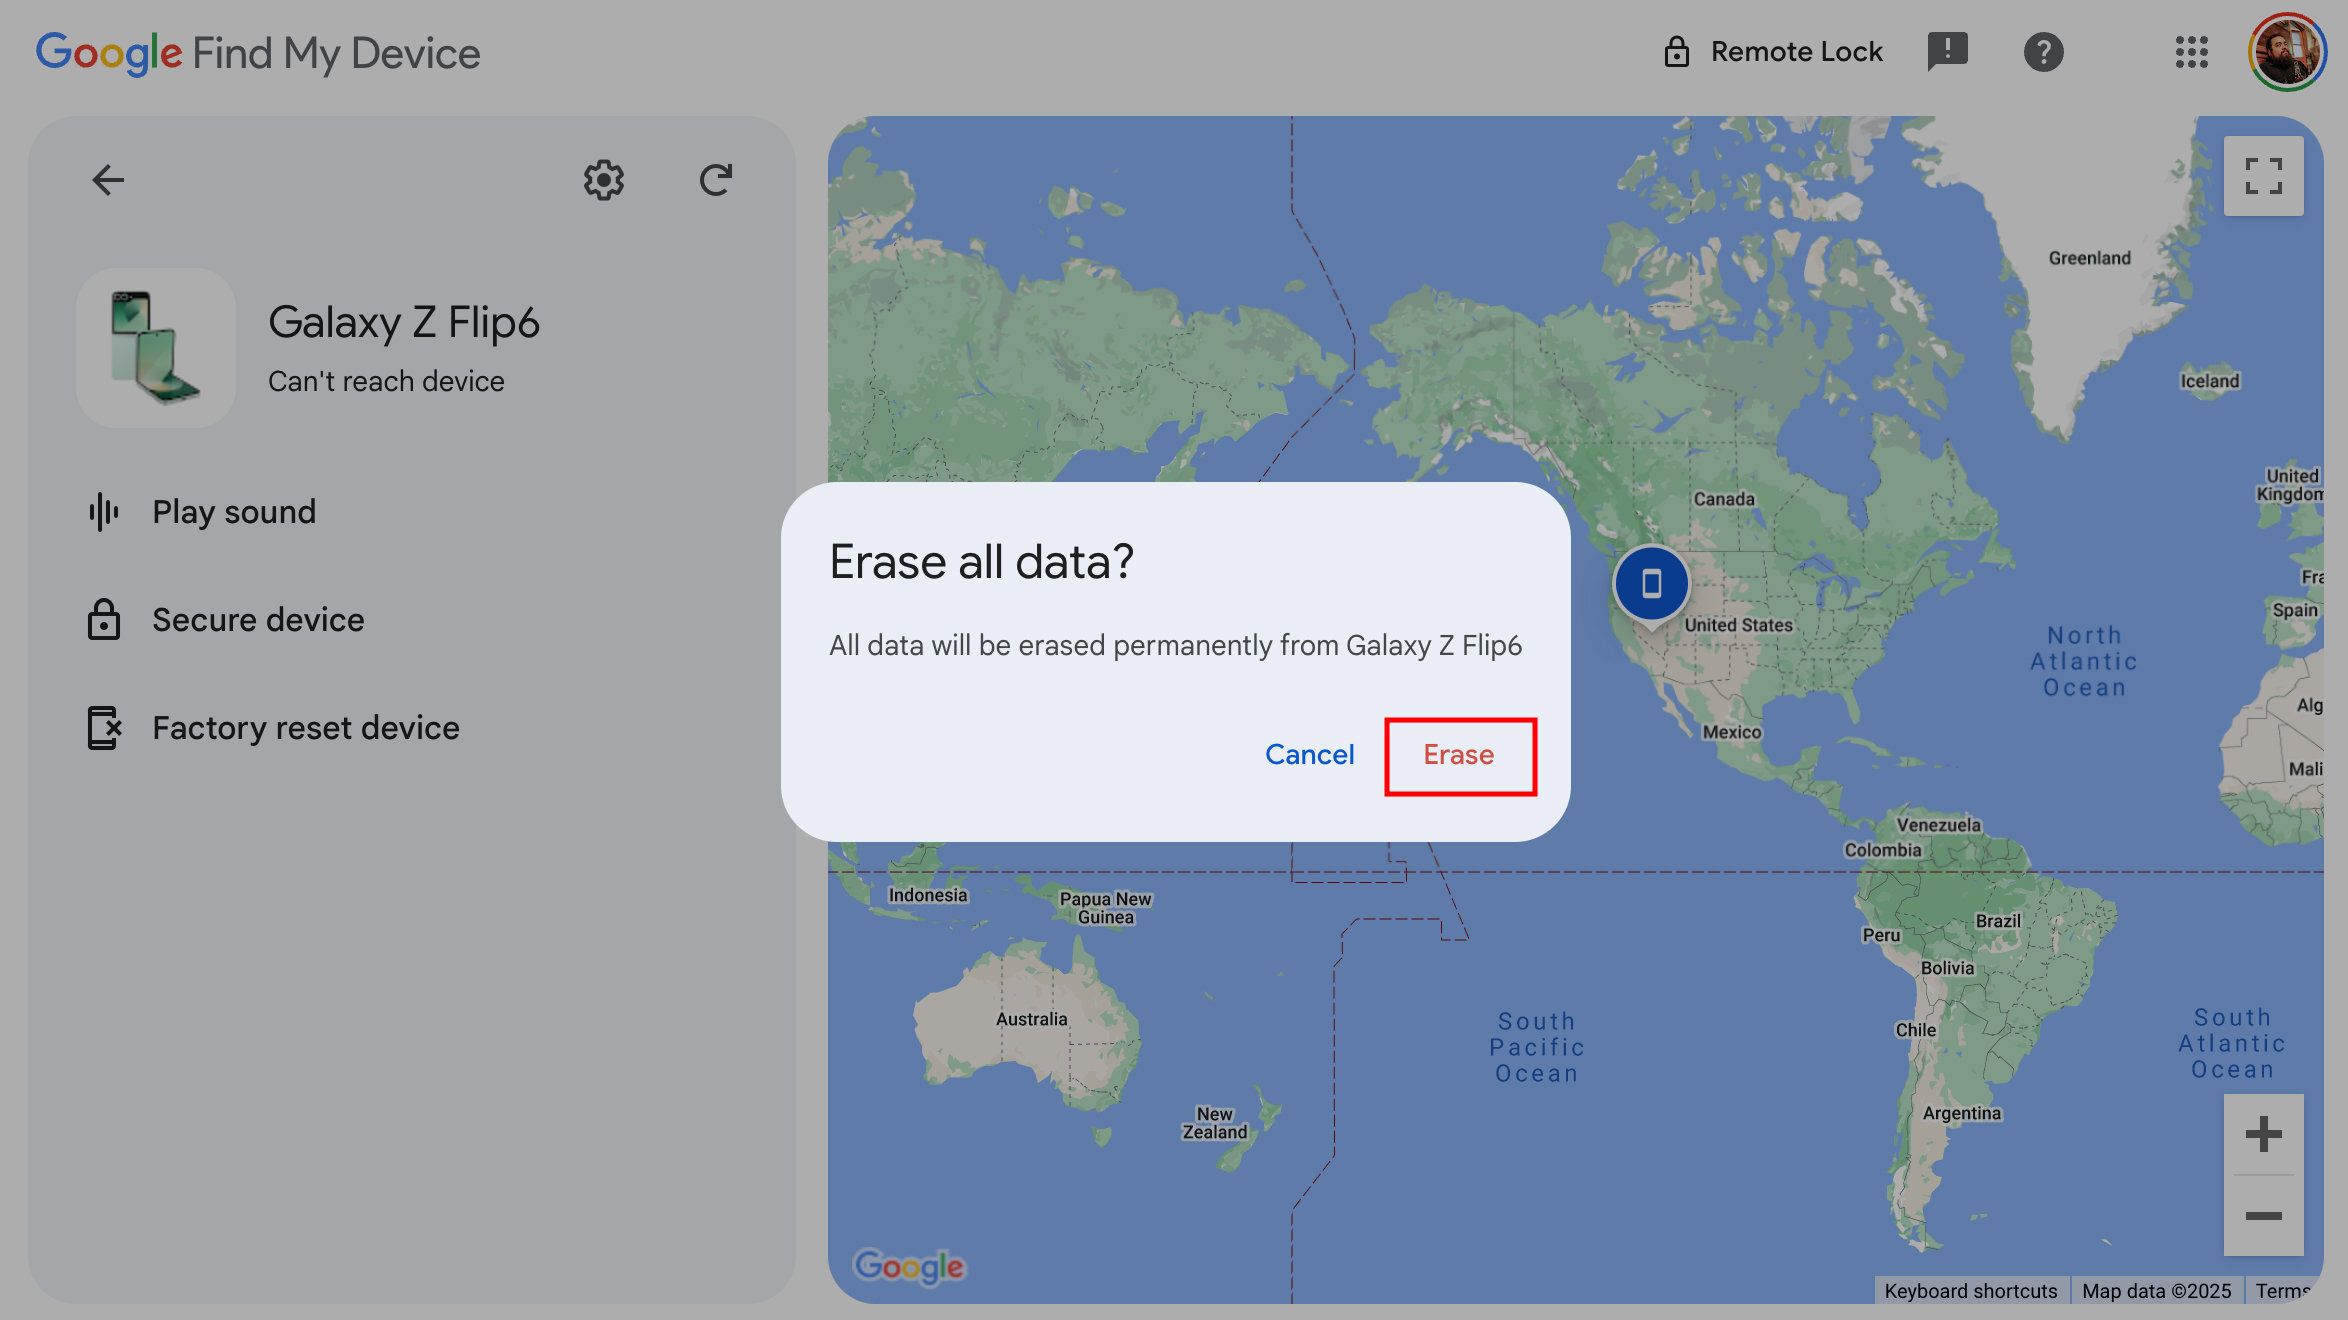Click the Google Find My Device logo
Image resolution: width=2348 pixels, height=1320 pixels.
(258, 53)
